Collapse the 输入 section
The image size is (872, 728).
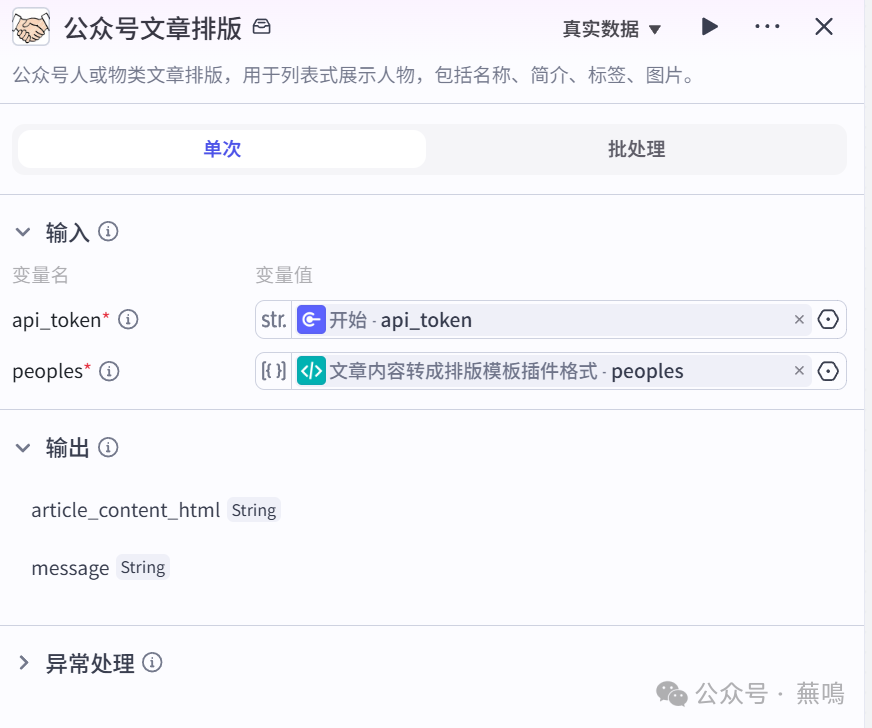[23, 232]
